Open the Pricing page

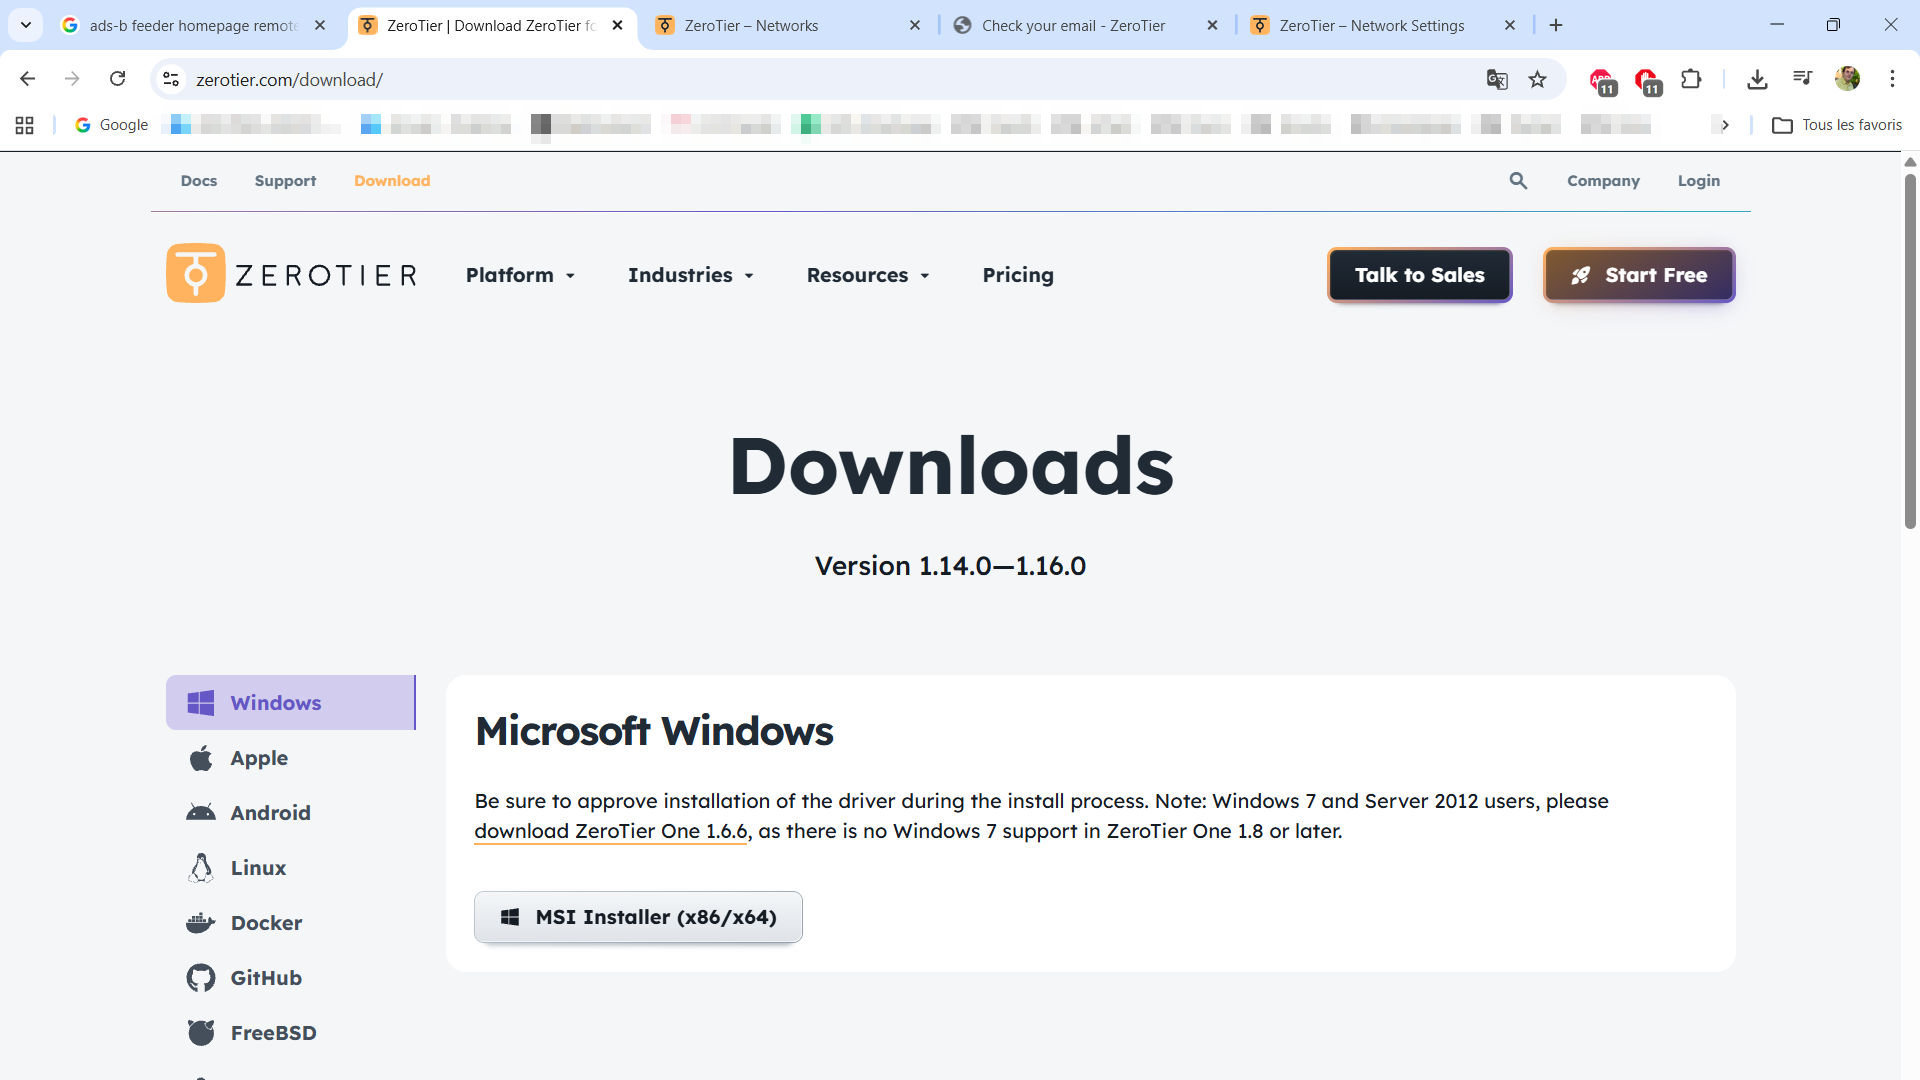coord(1018,275)
